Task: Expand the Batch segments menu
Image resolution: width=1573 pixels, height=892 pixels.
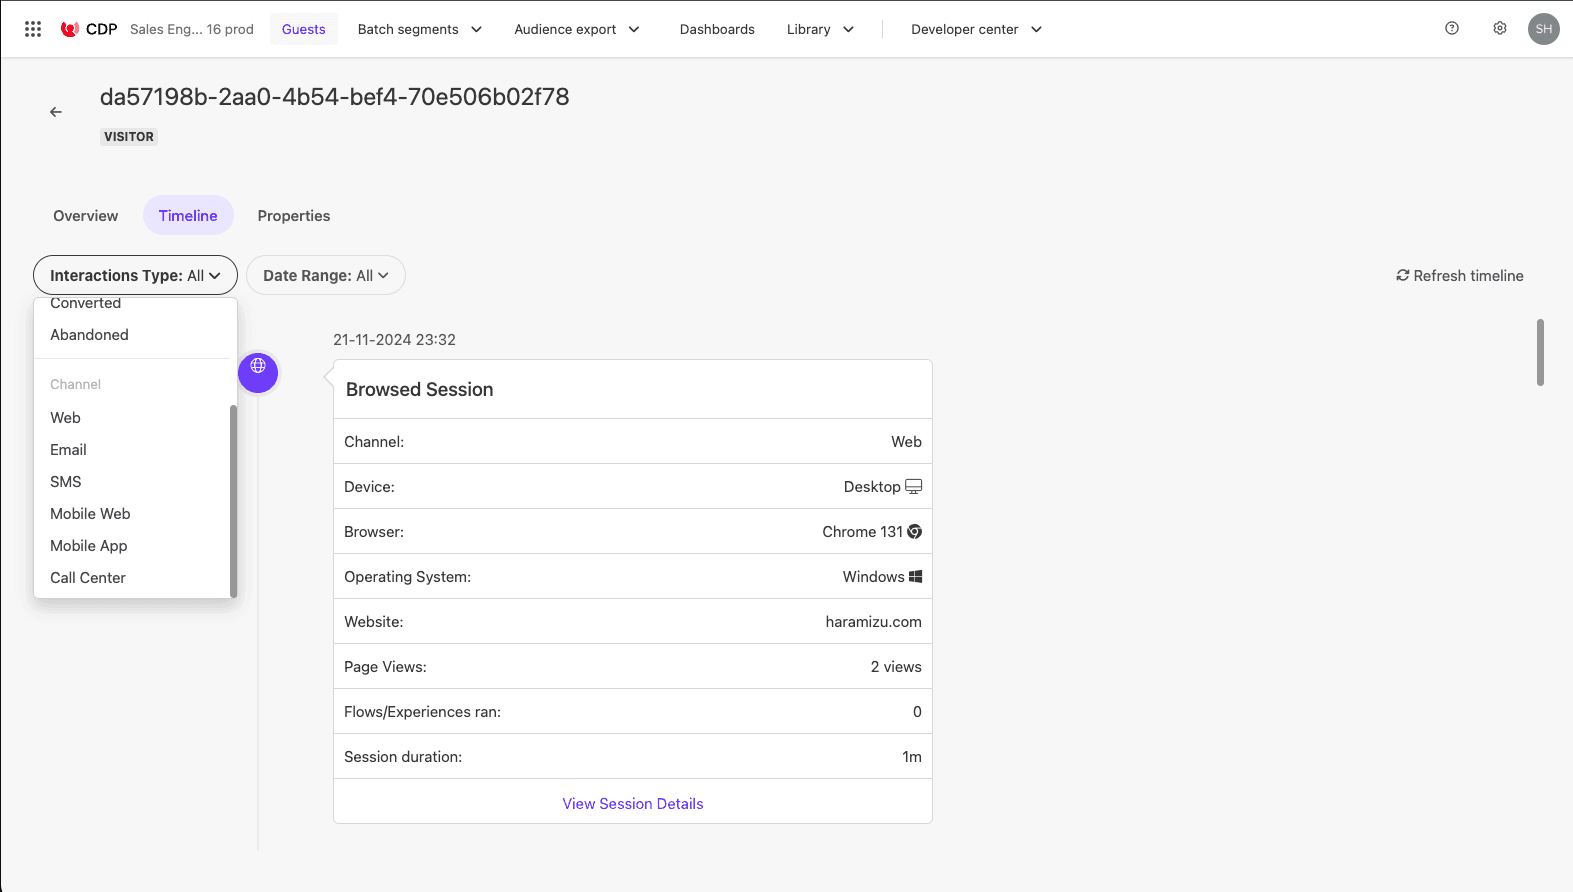Action: point(419,29)
